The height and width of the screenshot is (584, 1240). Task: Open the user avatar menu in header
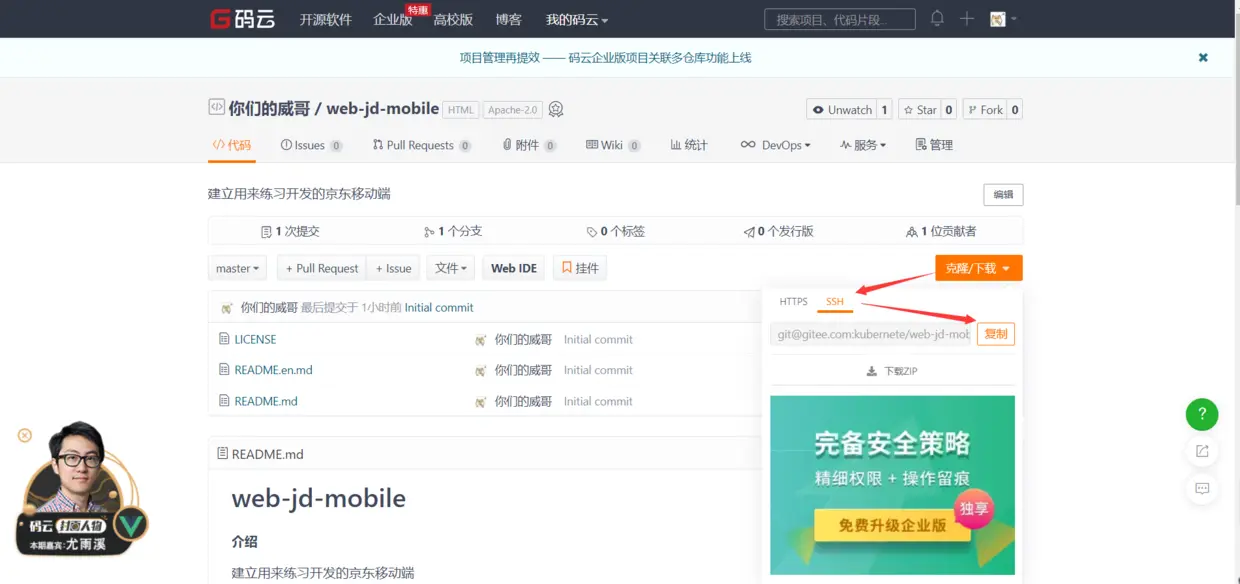tap(1003, 19)
